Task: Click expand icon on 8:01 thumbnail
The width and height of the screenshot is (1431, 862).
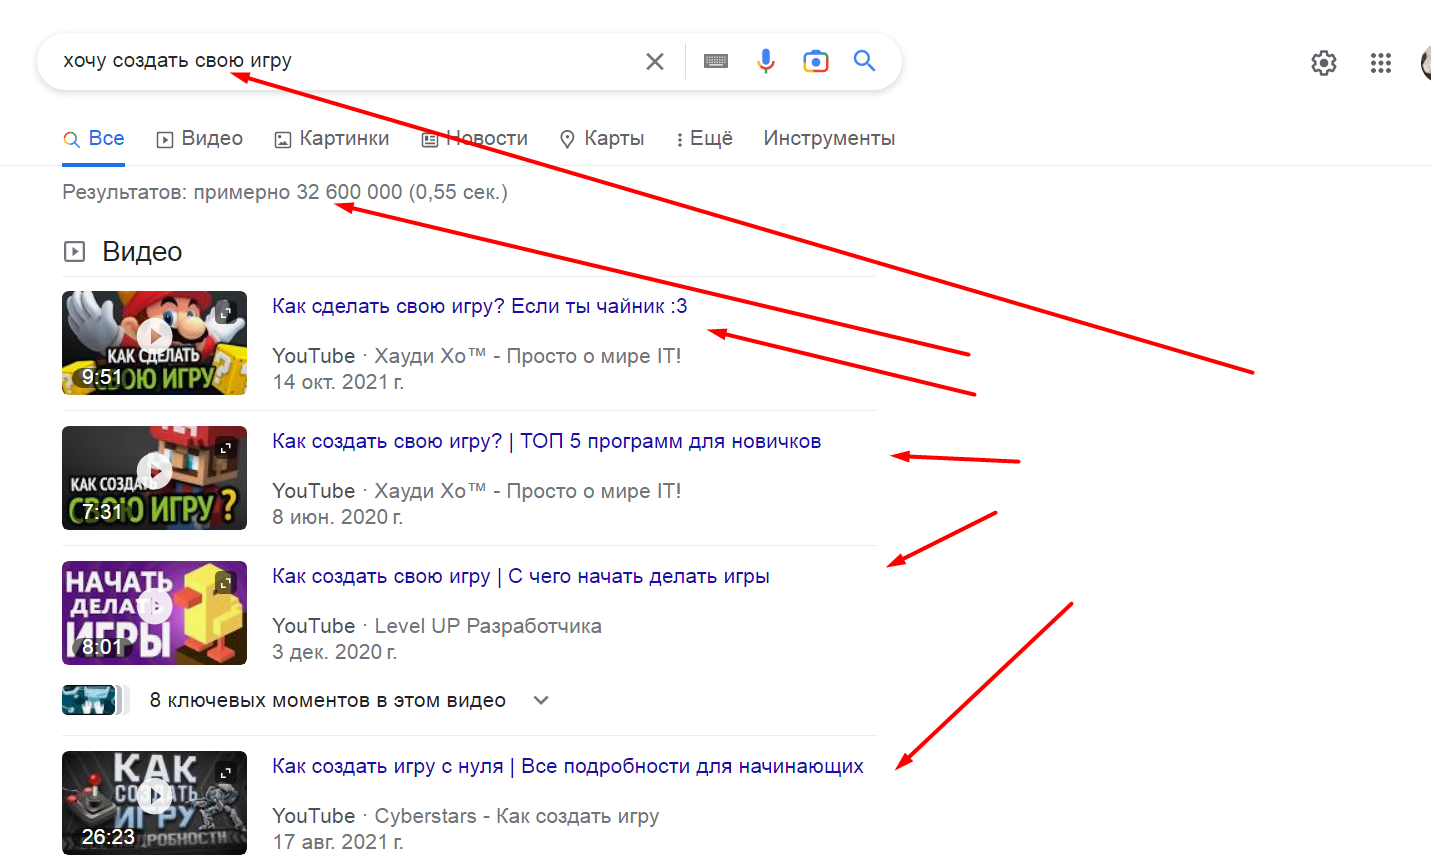Action: pyautogui.click(x=226, y=582)
